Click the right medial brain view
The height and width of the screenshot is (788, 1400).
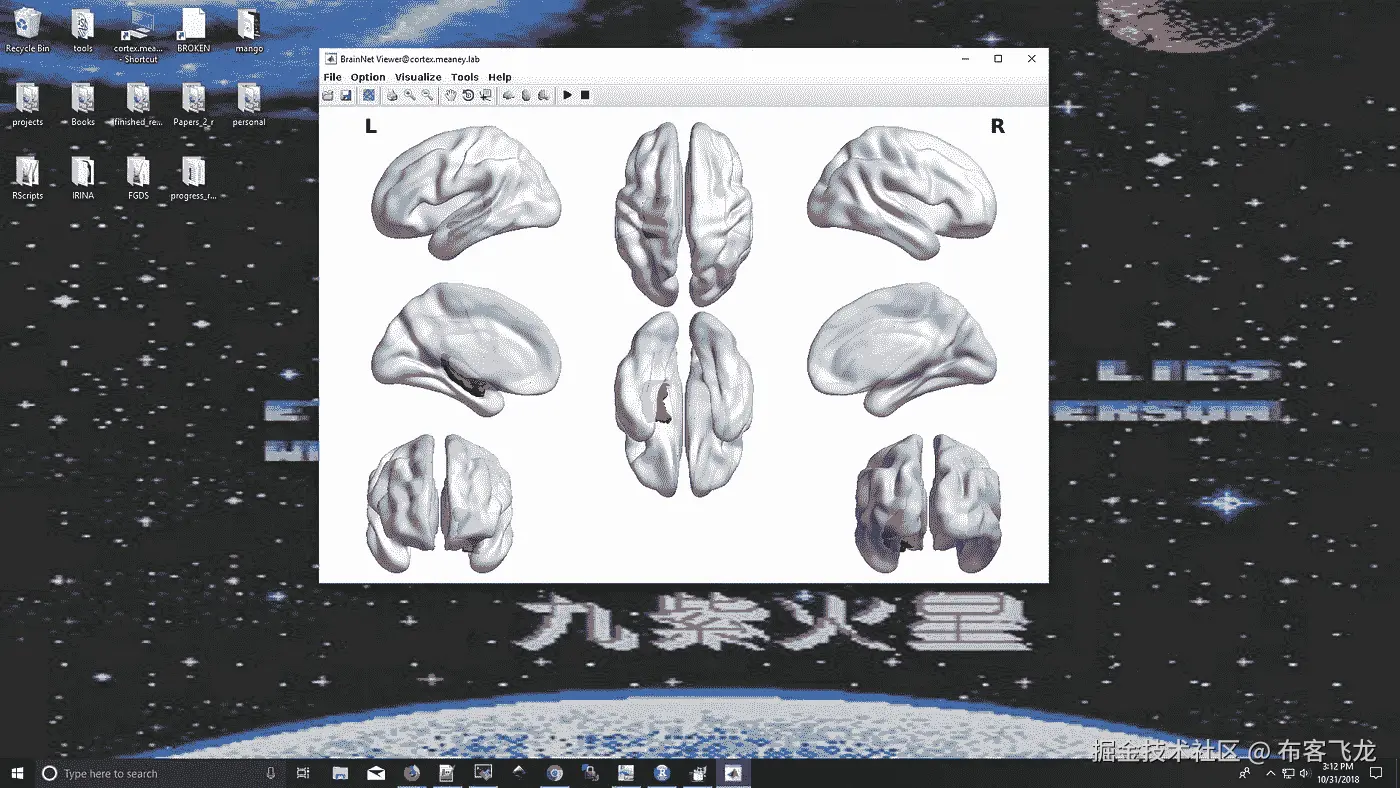point(901,349)
